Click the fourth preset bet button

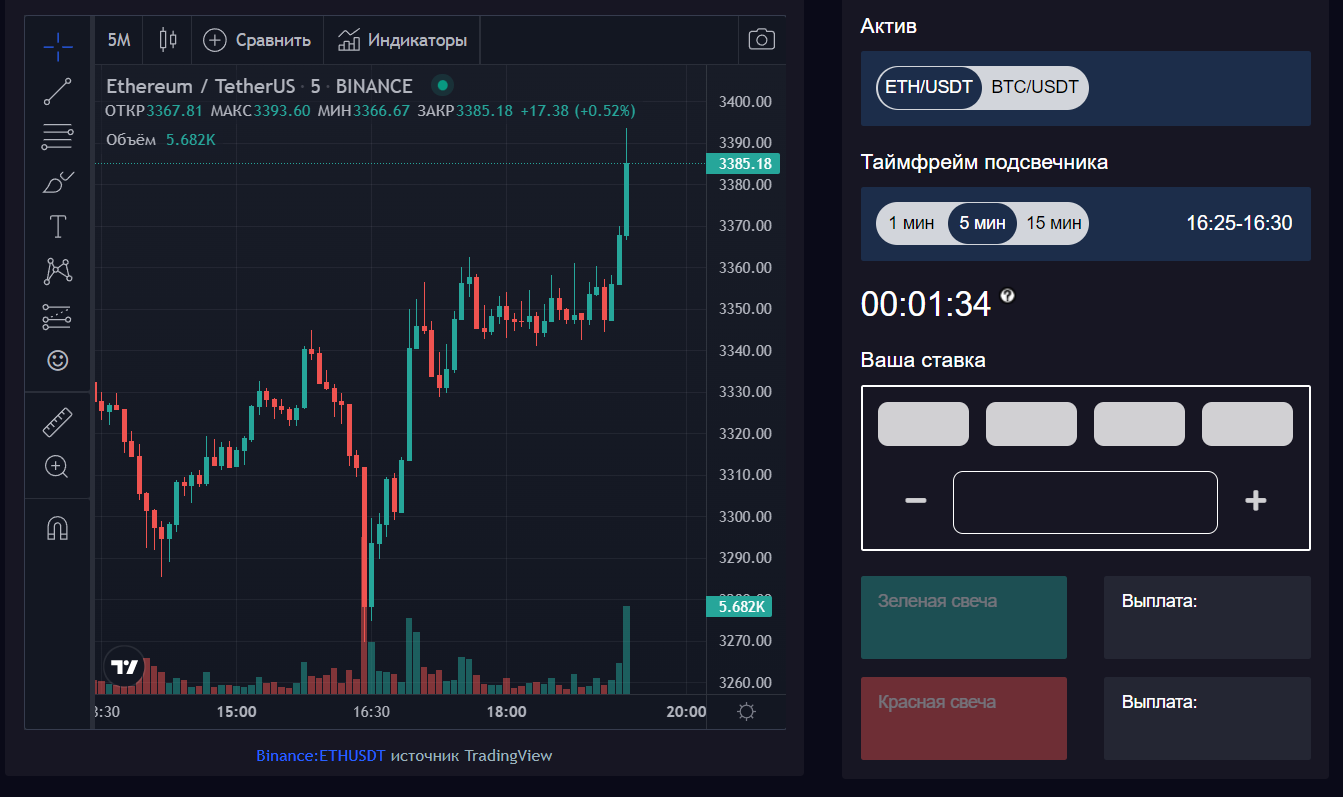click(x=1247, y=424)
